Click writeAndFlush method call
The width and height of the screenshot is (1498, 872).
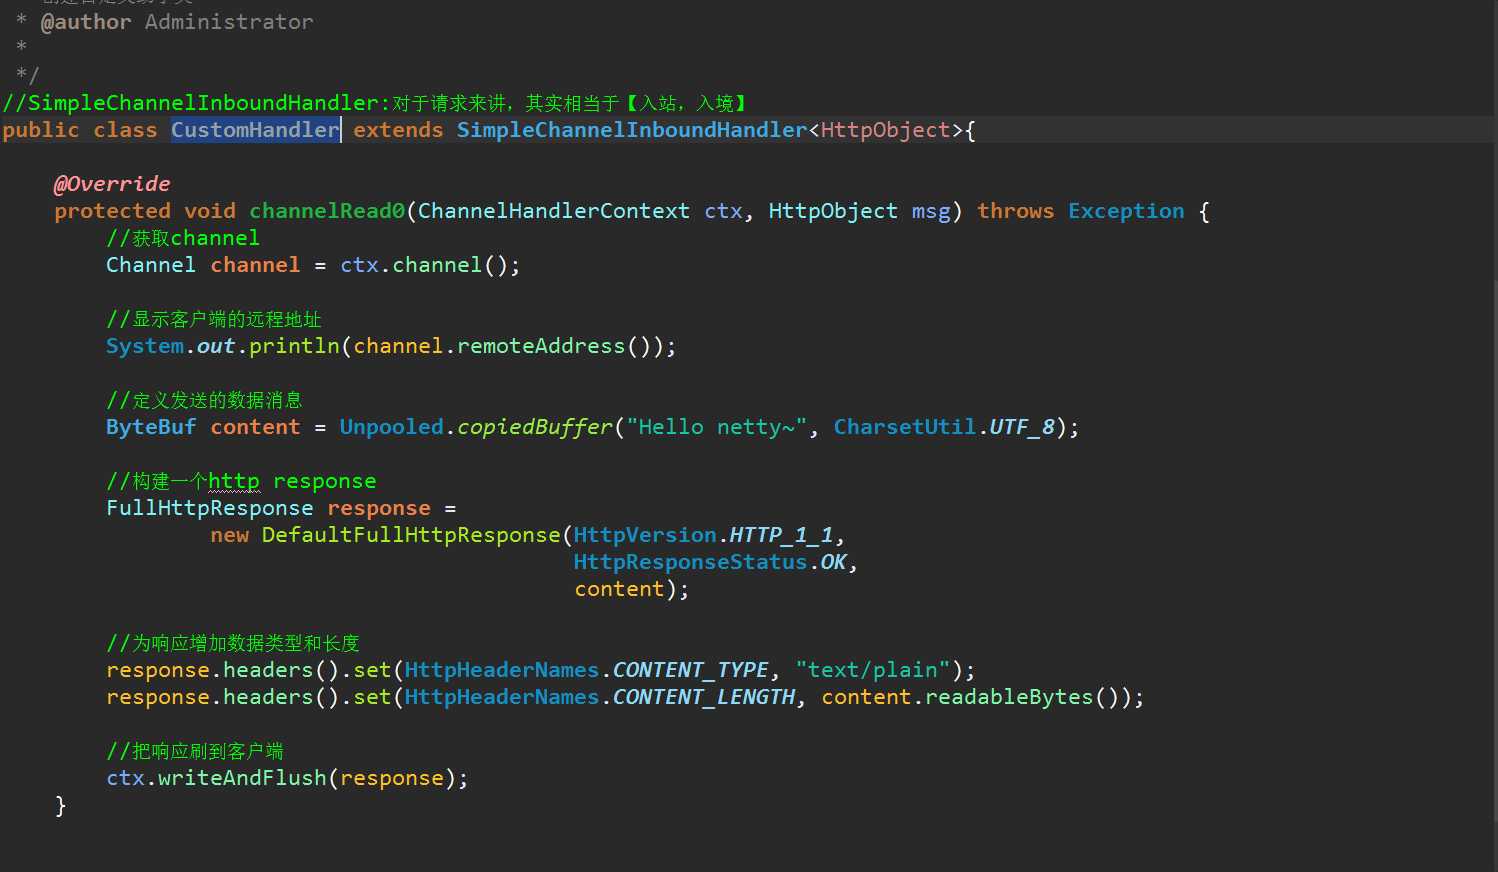(x=242, y=778)
